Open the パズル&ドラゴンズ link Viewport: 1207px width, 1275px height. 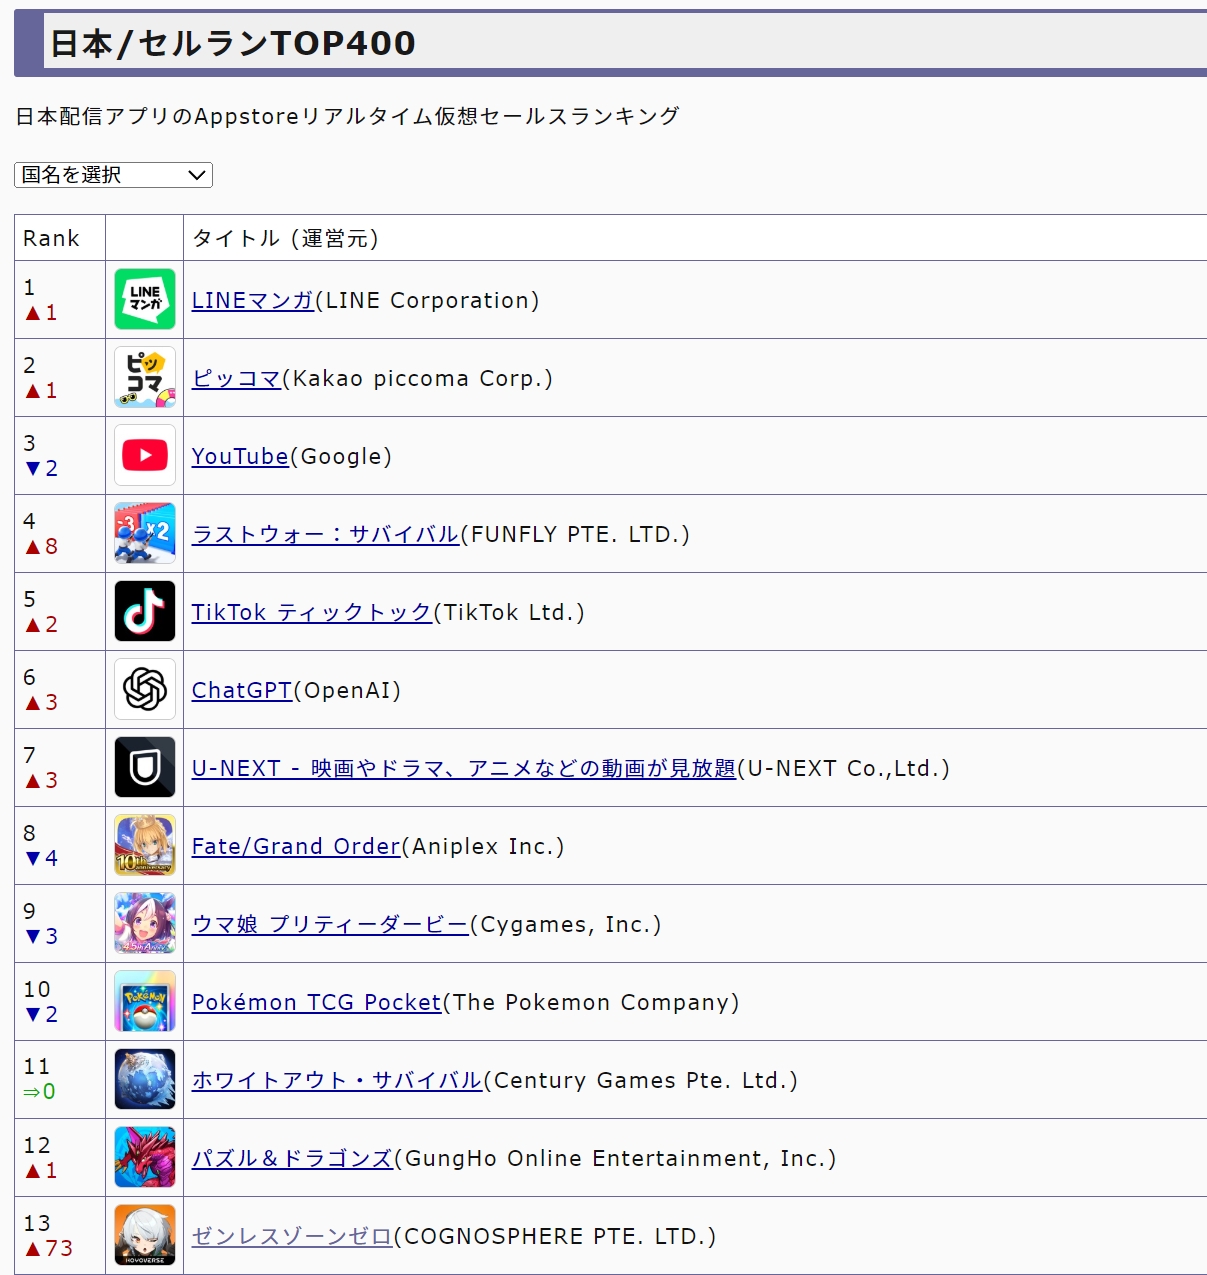click(x=293, y=1158)
